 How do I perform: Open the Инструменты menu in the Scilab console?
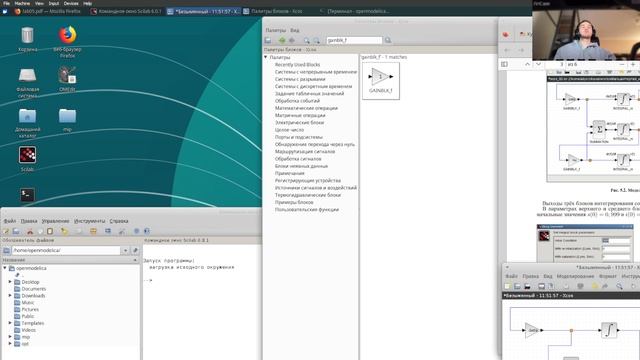pos(89,221)
